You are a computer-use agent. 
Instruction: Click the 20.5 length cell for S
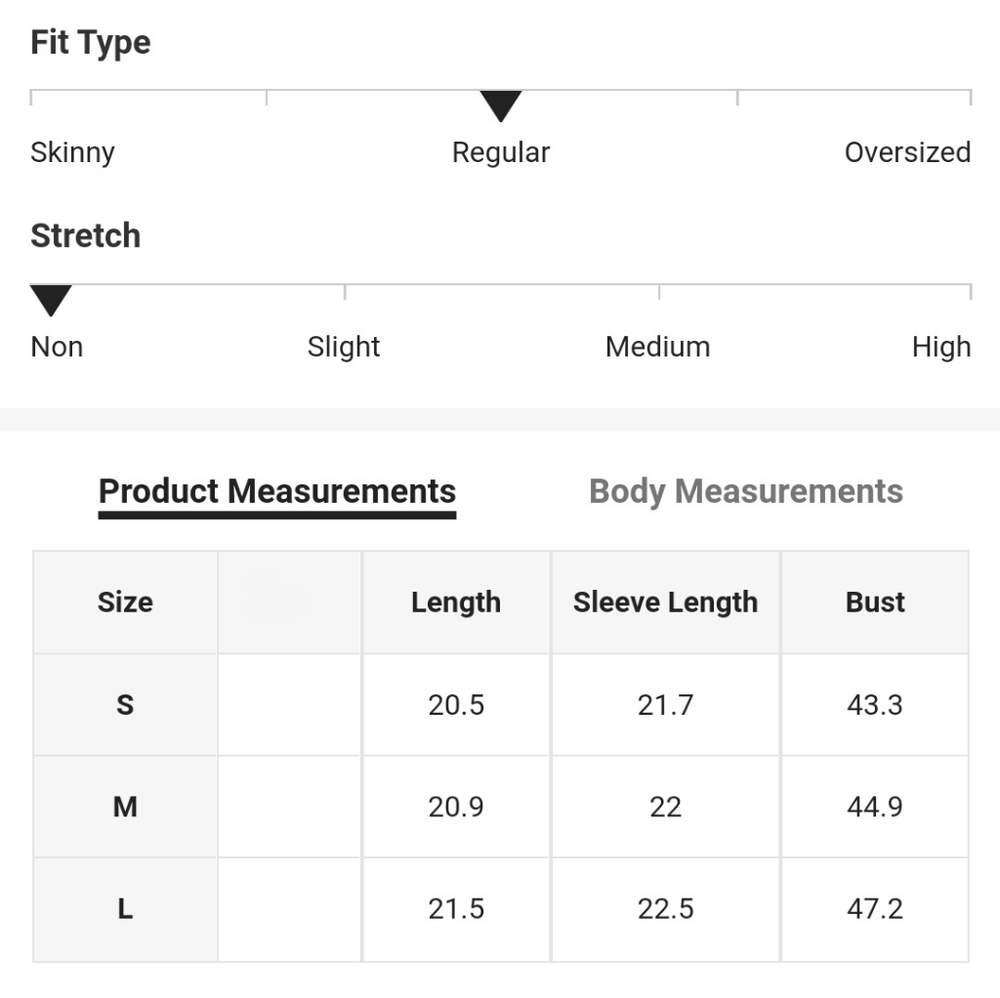456,705
